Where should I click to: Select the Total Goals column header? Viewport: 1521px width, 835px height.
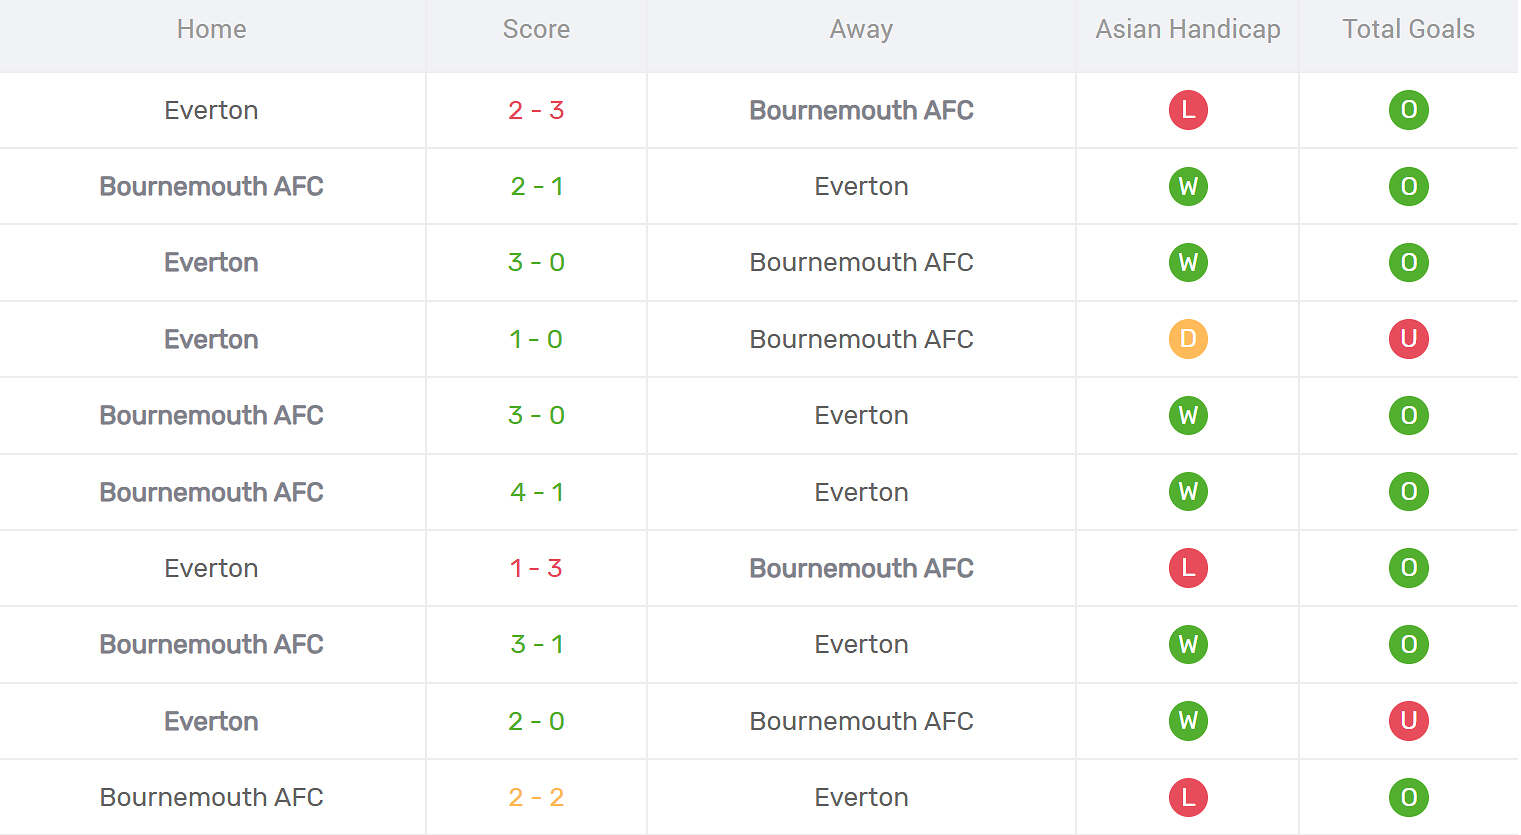[1408, 30]
